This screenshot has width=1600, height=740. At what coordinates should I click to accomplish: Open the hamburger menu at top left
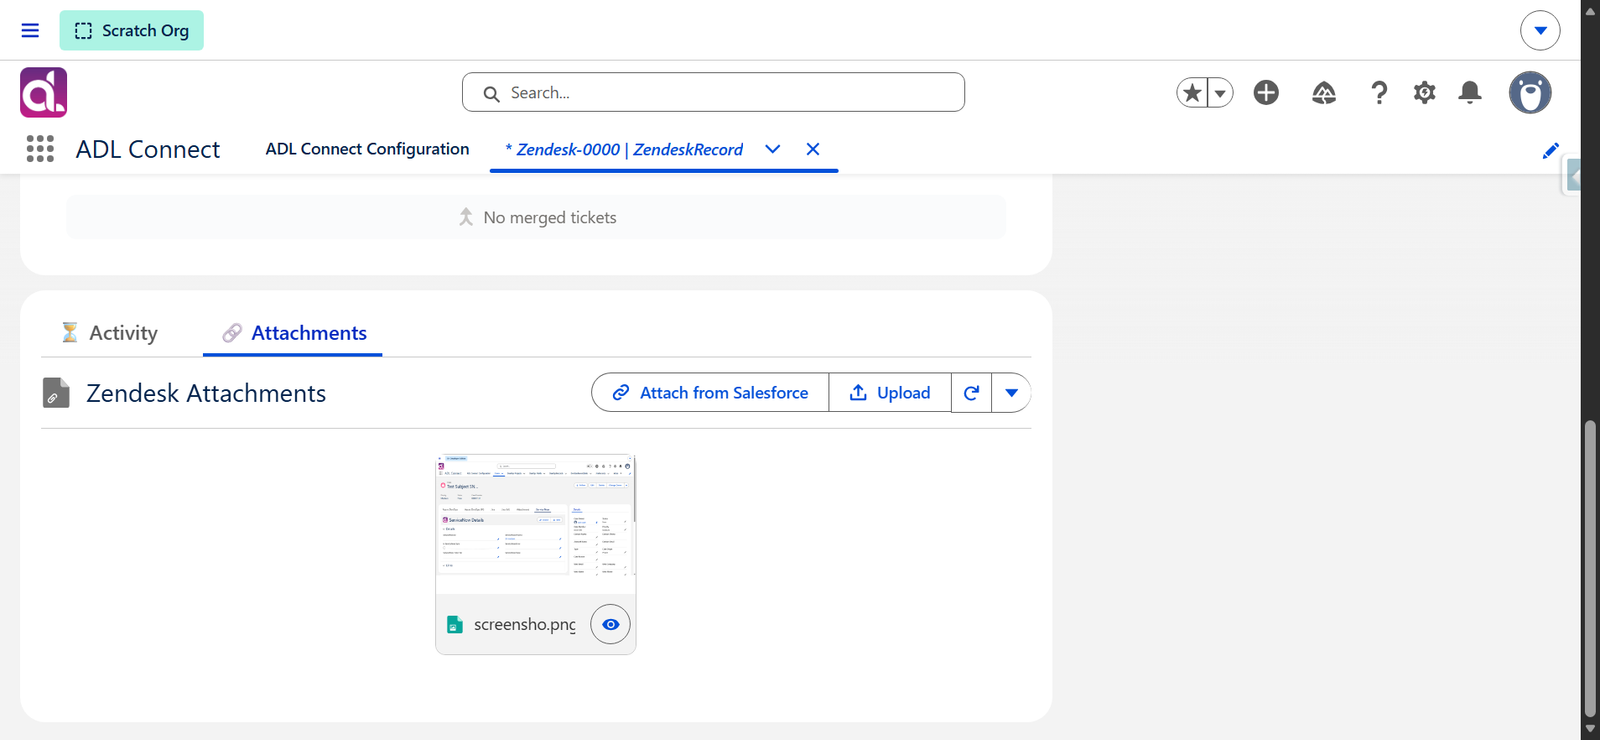click(30, 30)
